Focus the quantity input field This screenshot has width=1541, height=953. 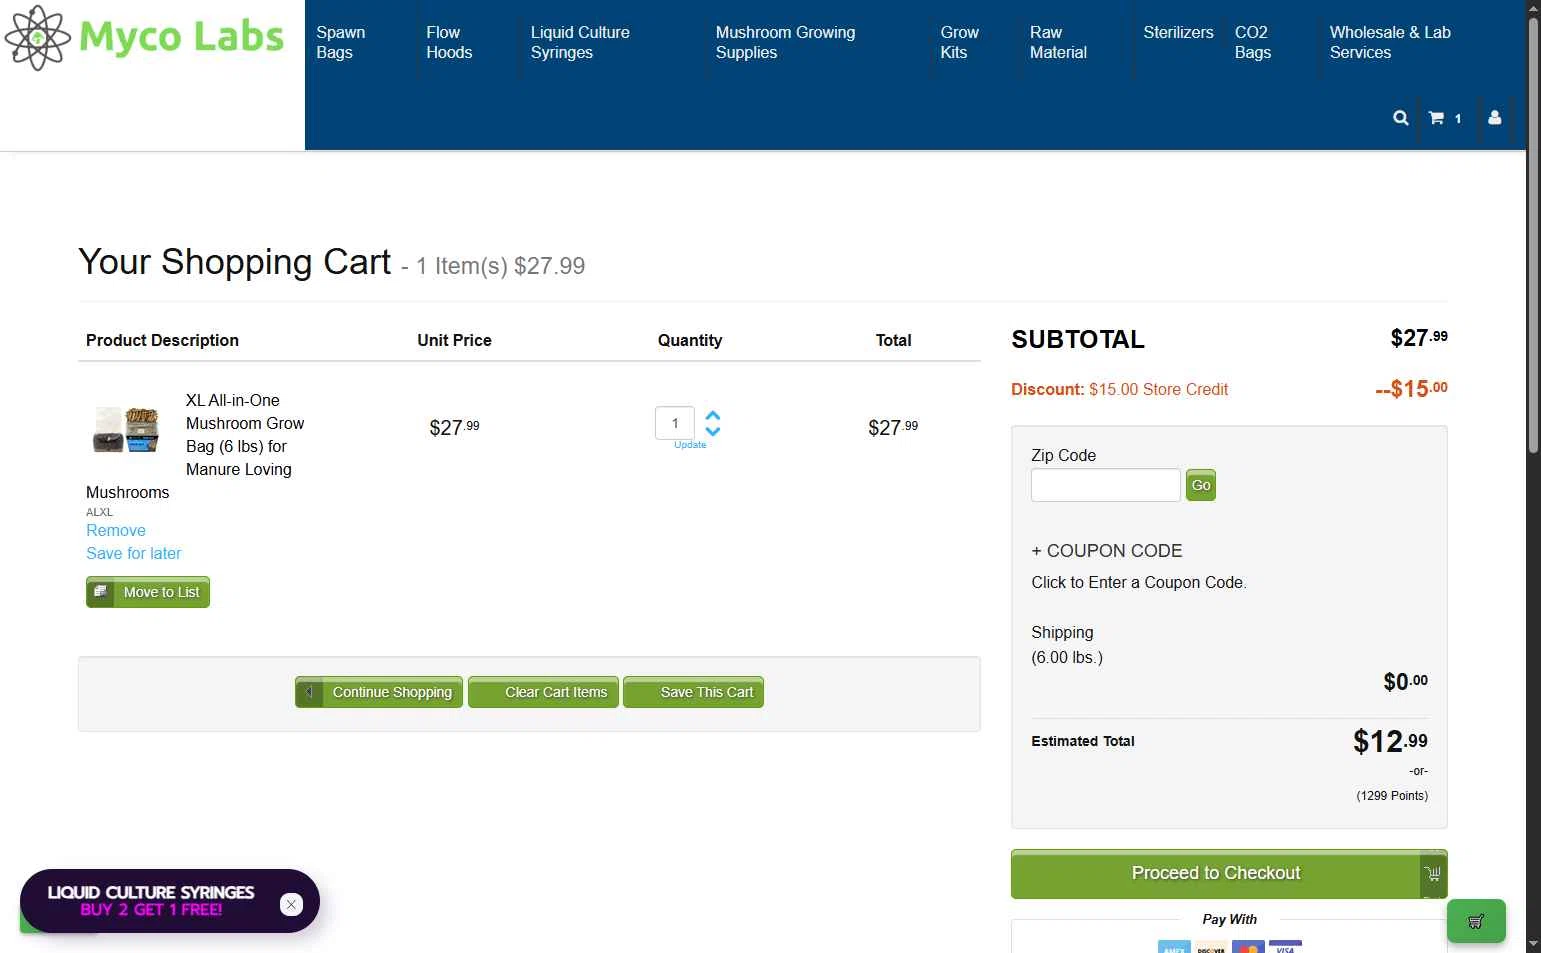pyautogui.click(x=675, y=423)
